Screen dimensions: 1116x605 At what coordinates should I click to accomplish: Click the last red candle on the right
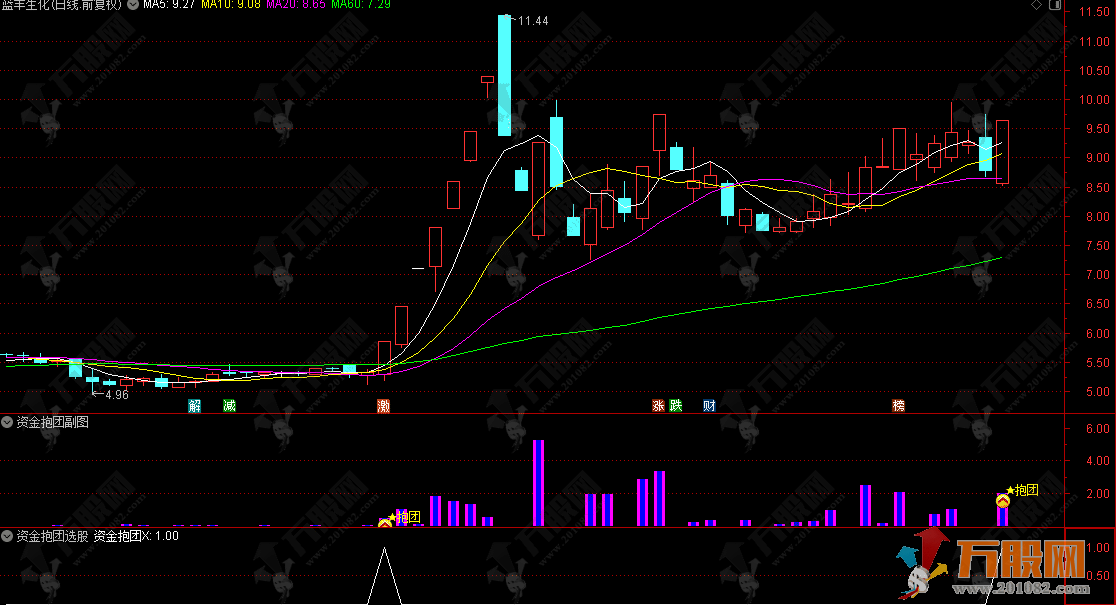[1002, 152]
